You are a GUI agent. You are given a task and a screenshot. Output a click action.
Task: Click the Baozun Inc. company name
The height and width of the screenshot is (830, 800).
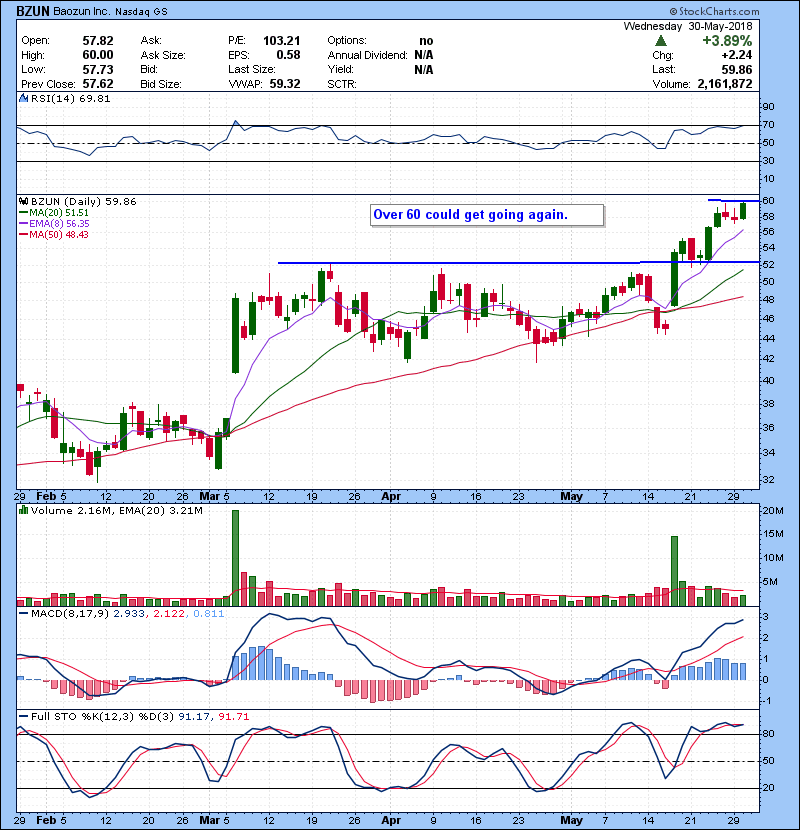coord(81,12)
